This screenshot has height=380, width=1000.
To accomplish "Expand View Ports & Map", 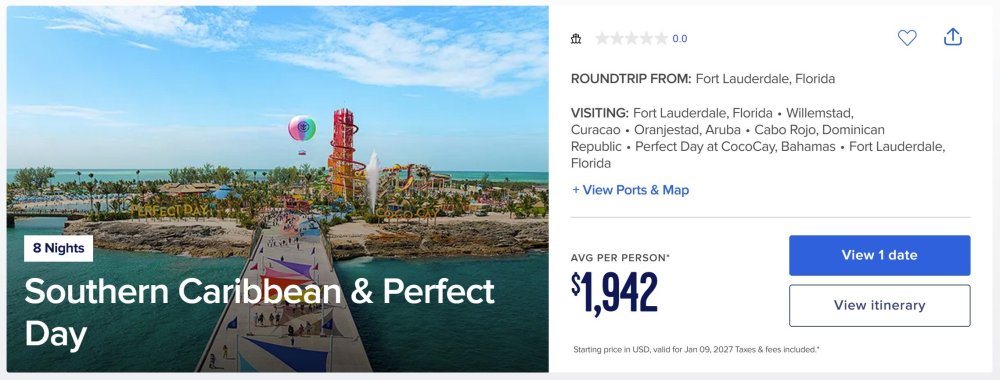I will 630,190.
